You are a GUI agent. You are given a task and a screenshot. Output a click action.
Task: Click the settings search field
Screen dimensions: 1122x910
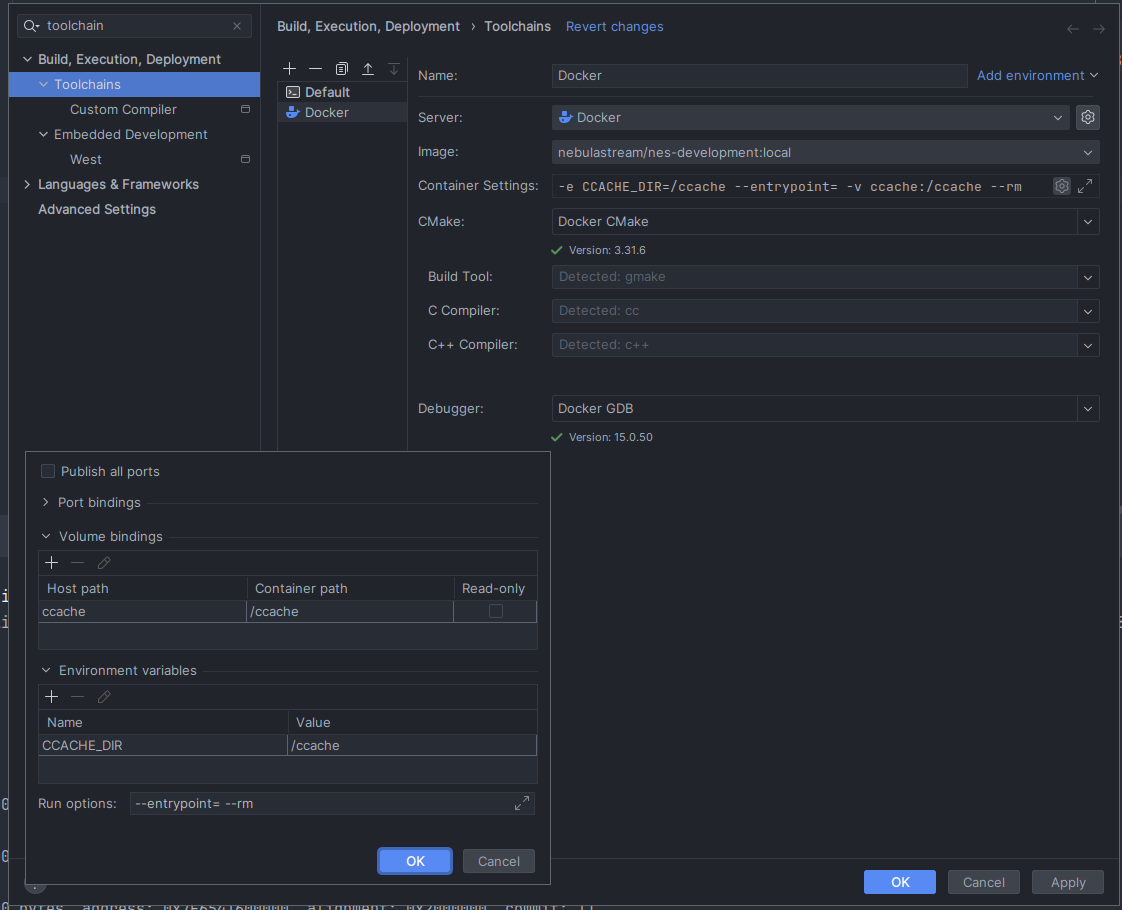[136, 26]
